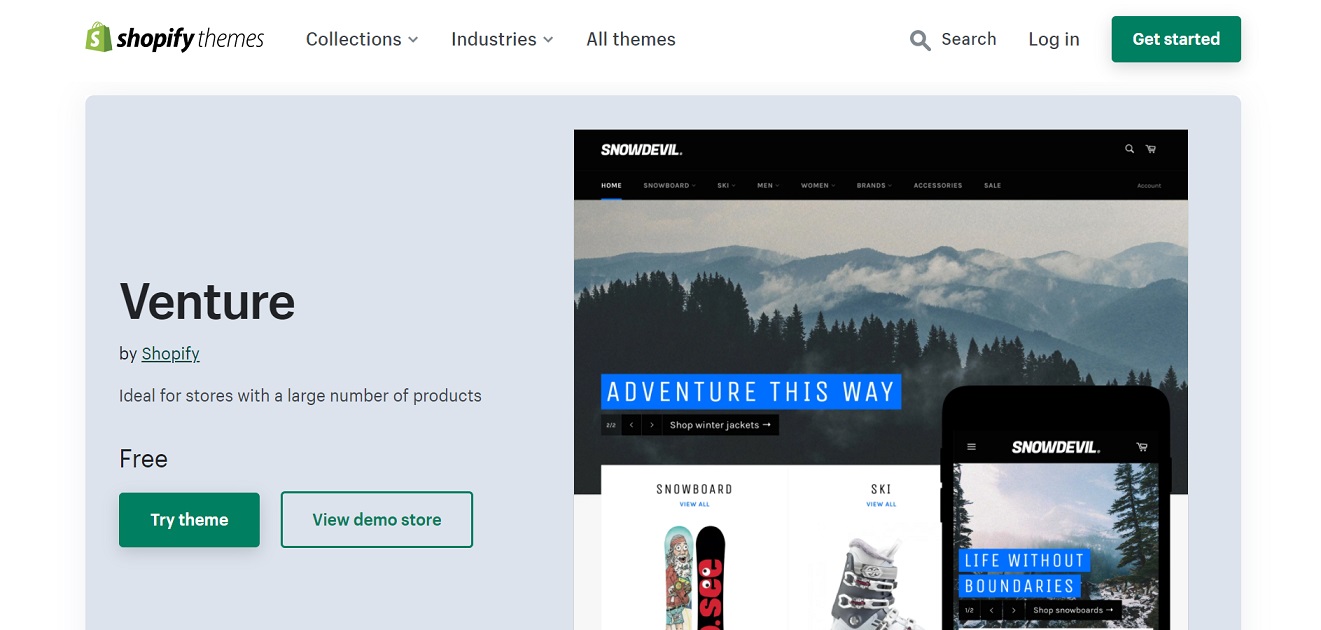Open the All themes page

[631, 39]
